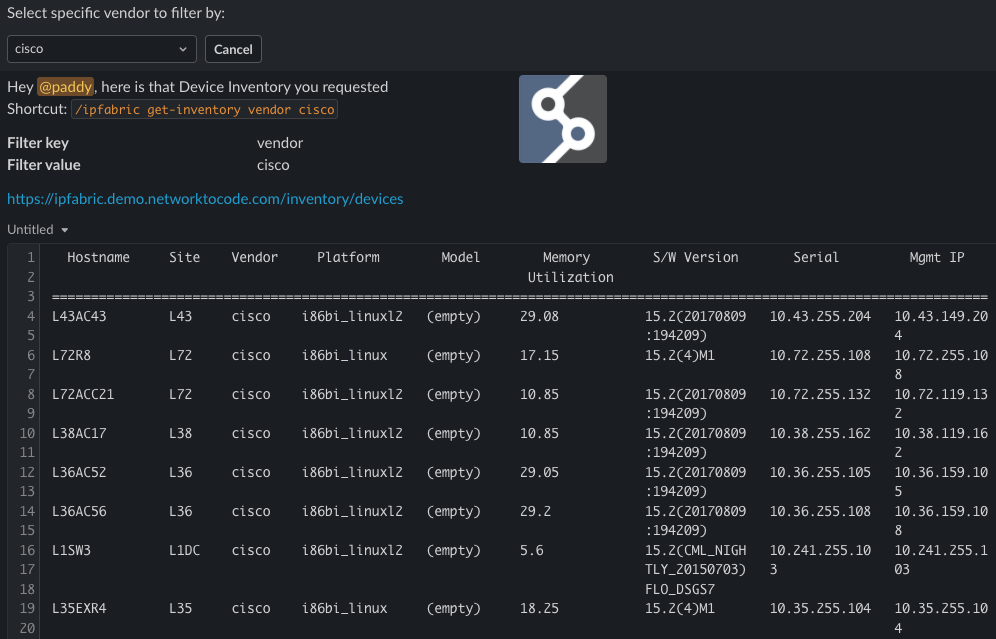Click the @paddy mention
Viewport: 996px width, 639px height.
click(65, 86)
